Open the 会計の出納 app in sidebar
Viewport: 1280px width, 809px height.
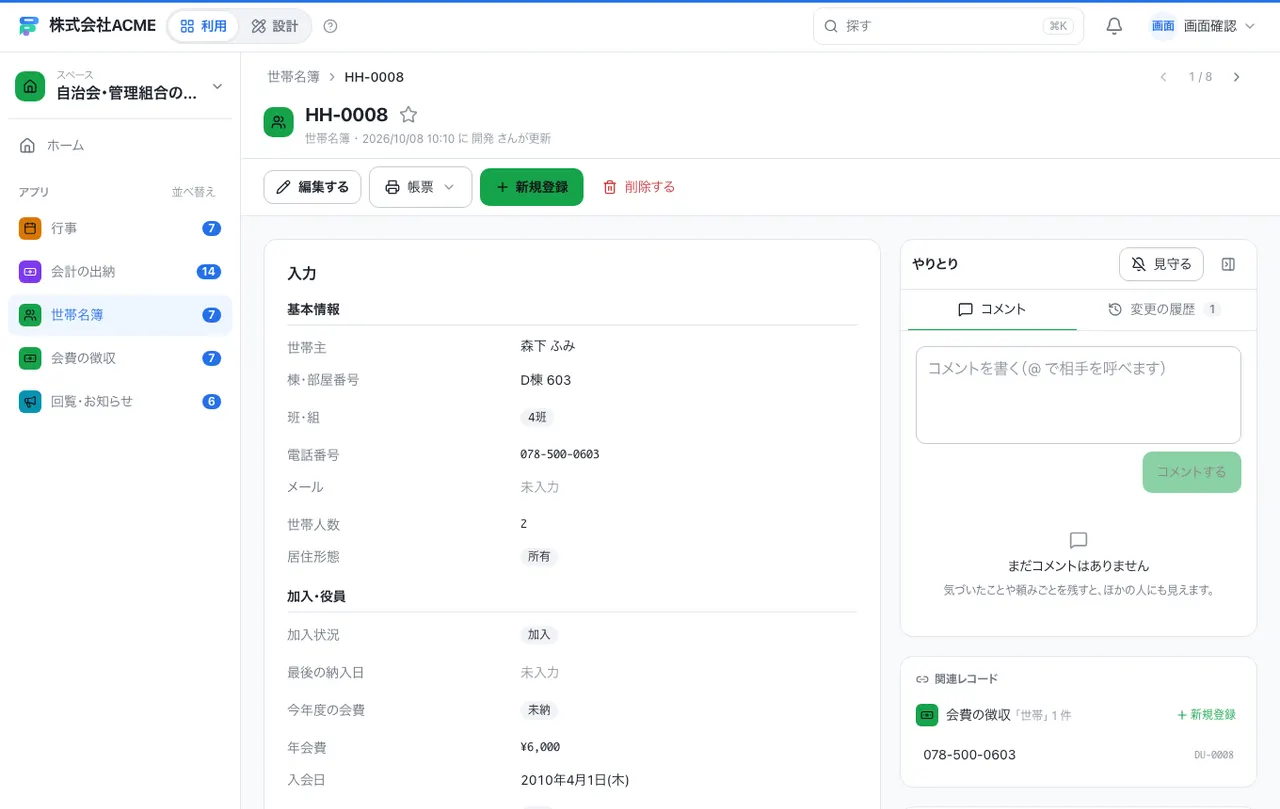120,271
